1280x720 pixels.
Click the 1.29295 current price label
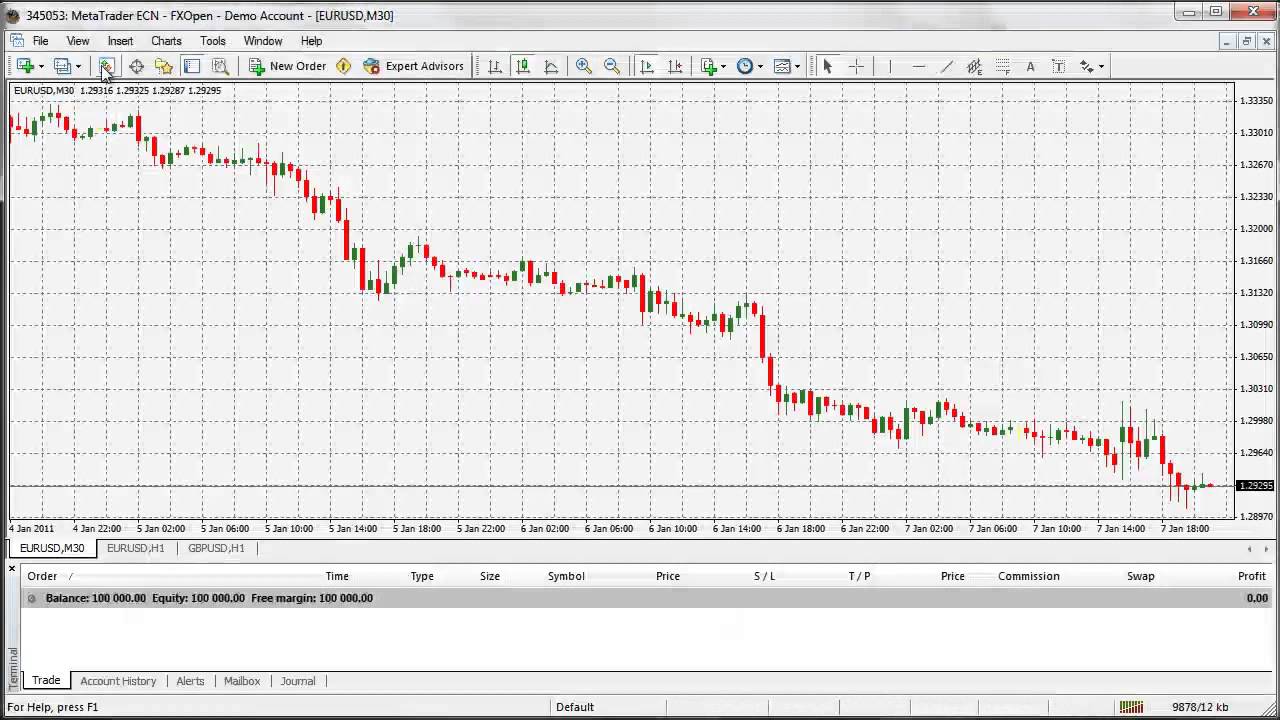(x=1254, y=486)
